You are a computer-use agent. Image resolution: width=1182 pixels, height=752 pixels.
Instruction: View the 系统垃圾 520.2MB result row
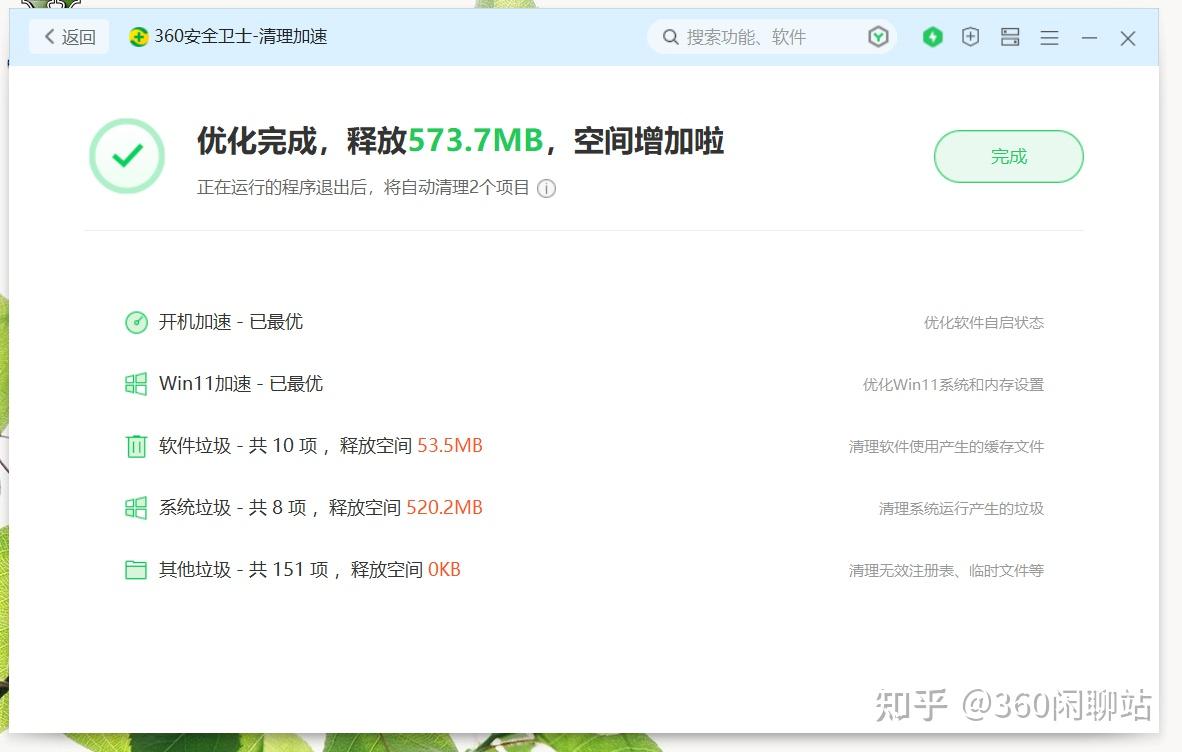tap(300, 508)
